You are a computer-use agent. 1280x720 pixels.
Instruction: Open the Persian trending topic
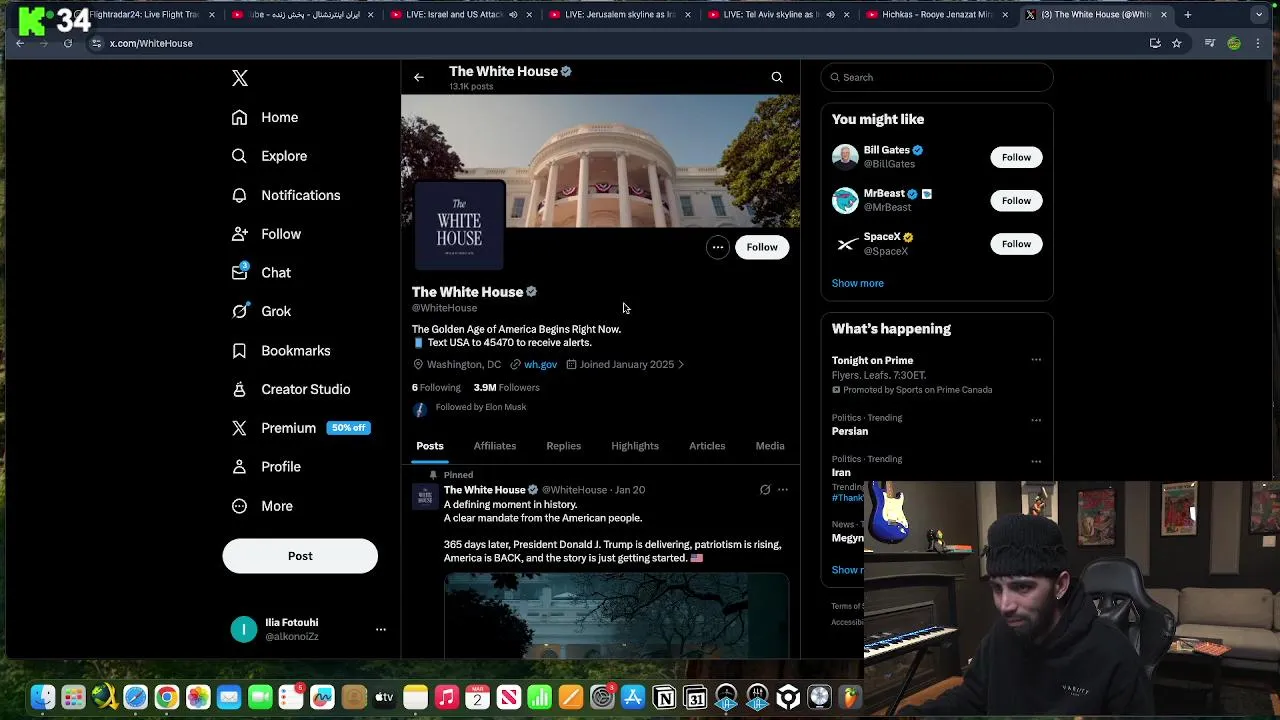point(850,431)
